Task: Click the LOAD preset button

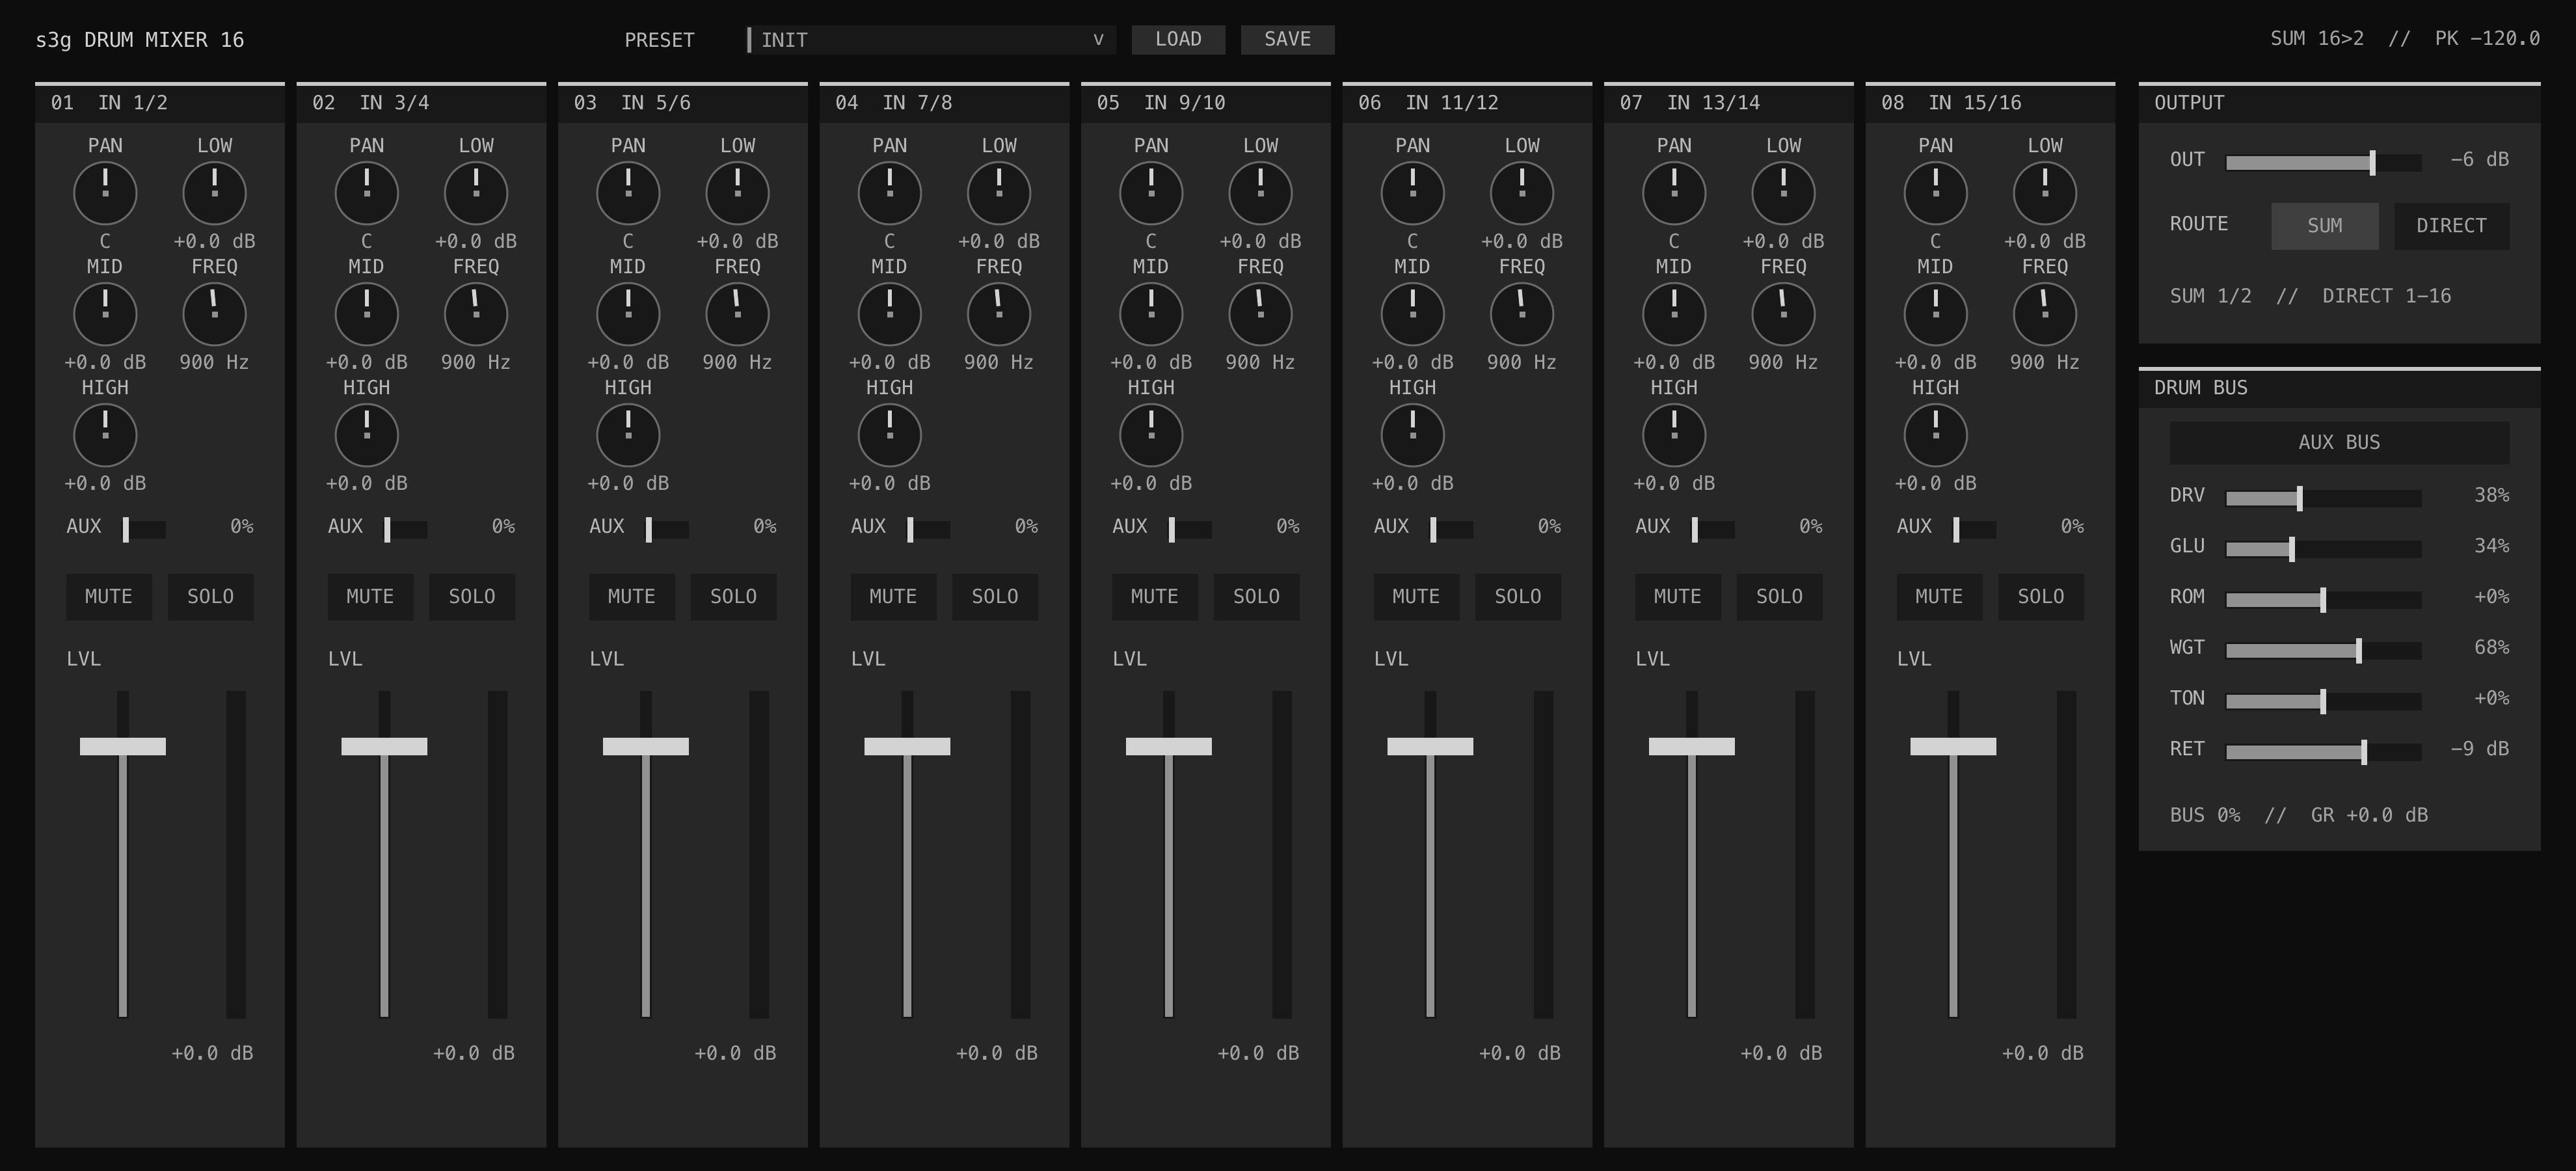Action: pos(1178,40)
